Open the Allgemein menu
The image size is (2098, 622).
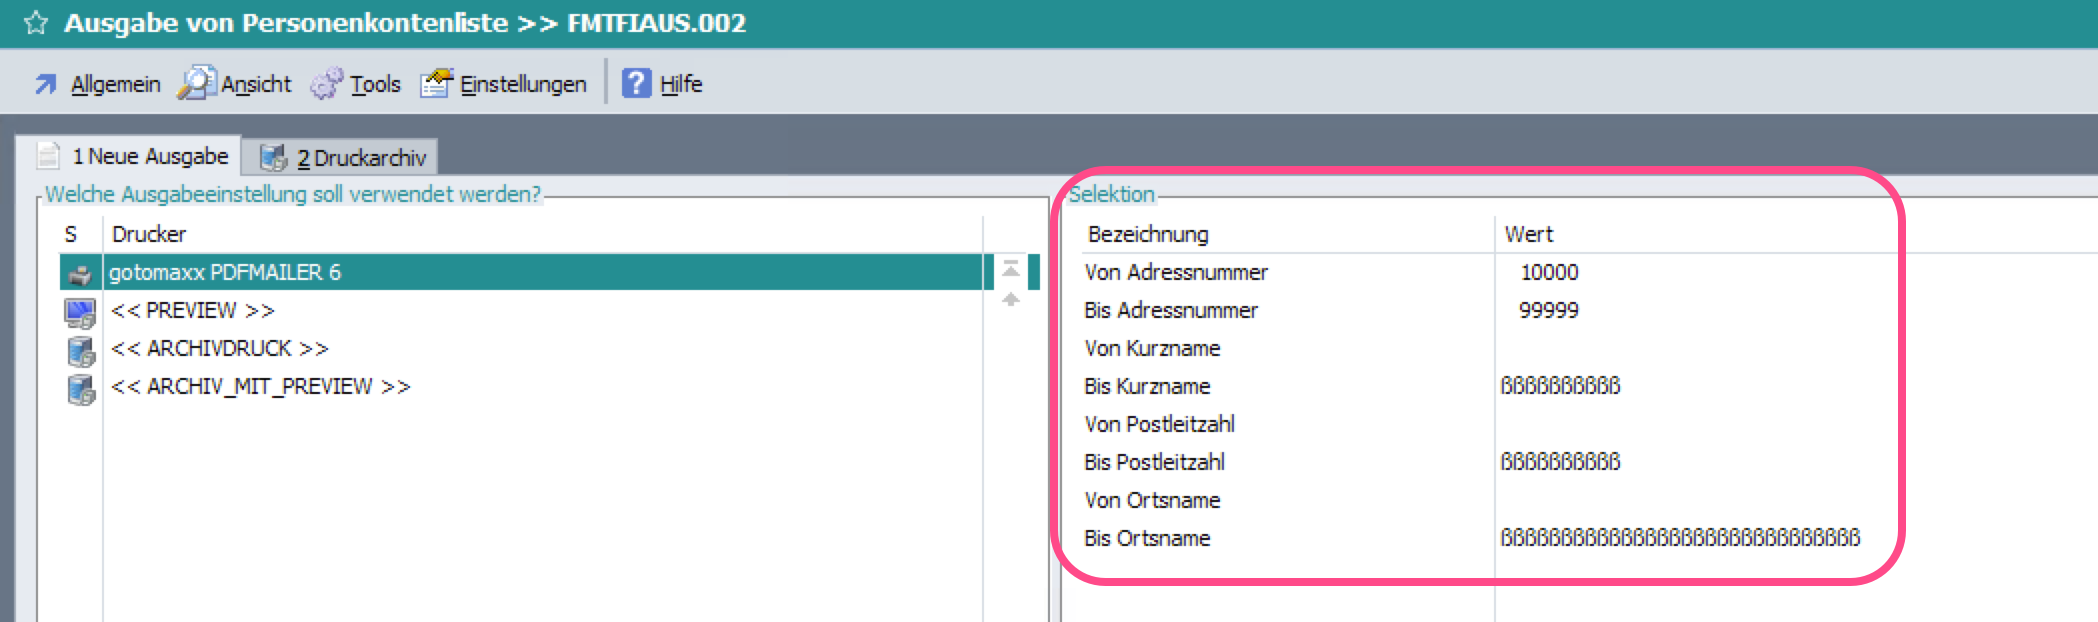(114, 84)
